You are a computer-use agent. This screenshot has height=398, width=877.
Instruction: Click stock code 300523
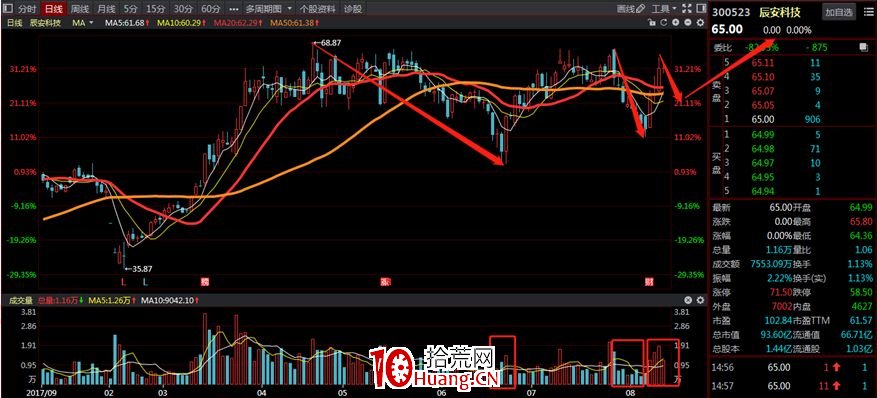[730, 12]
